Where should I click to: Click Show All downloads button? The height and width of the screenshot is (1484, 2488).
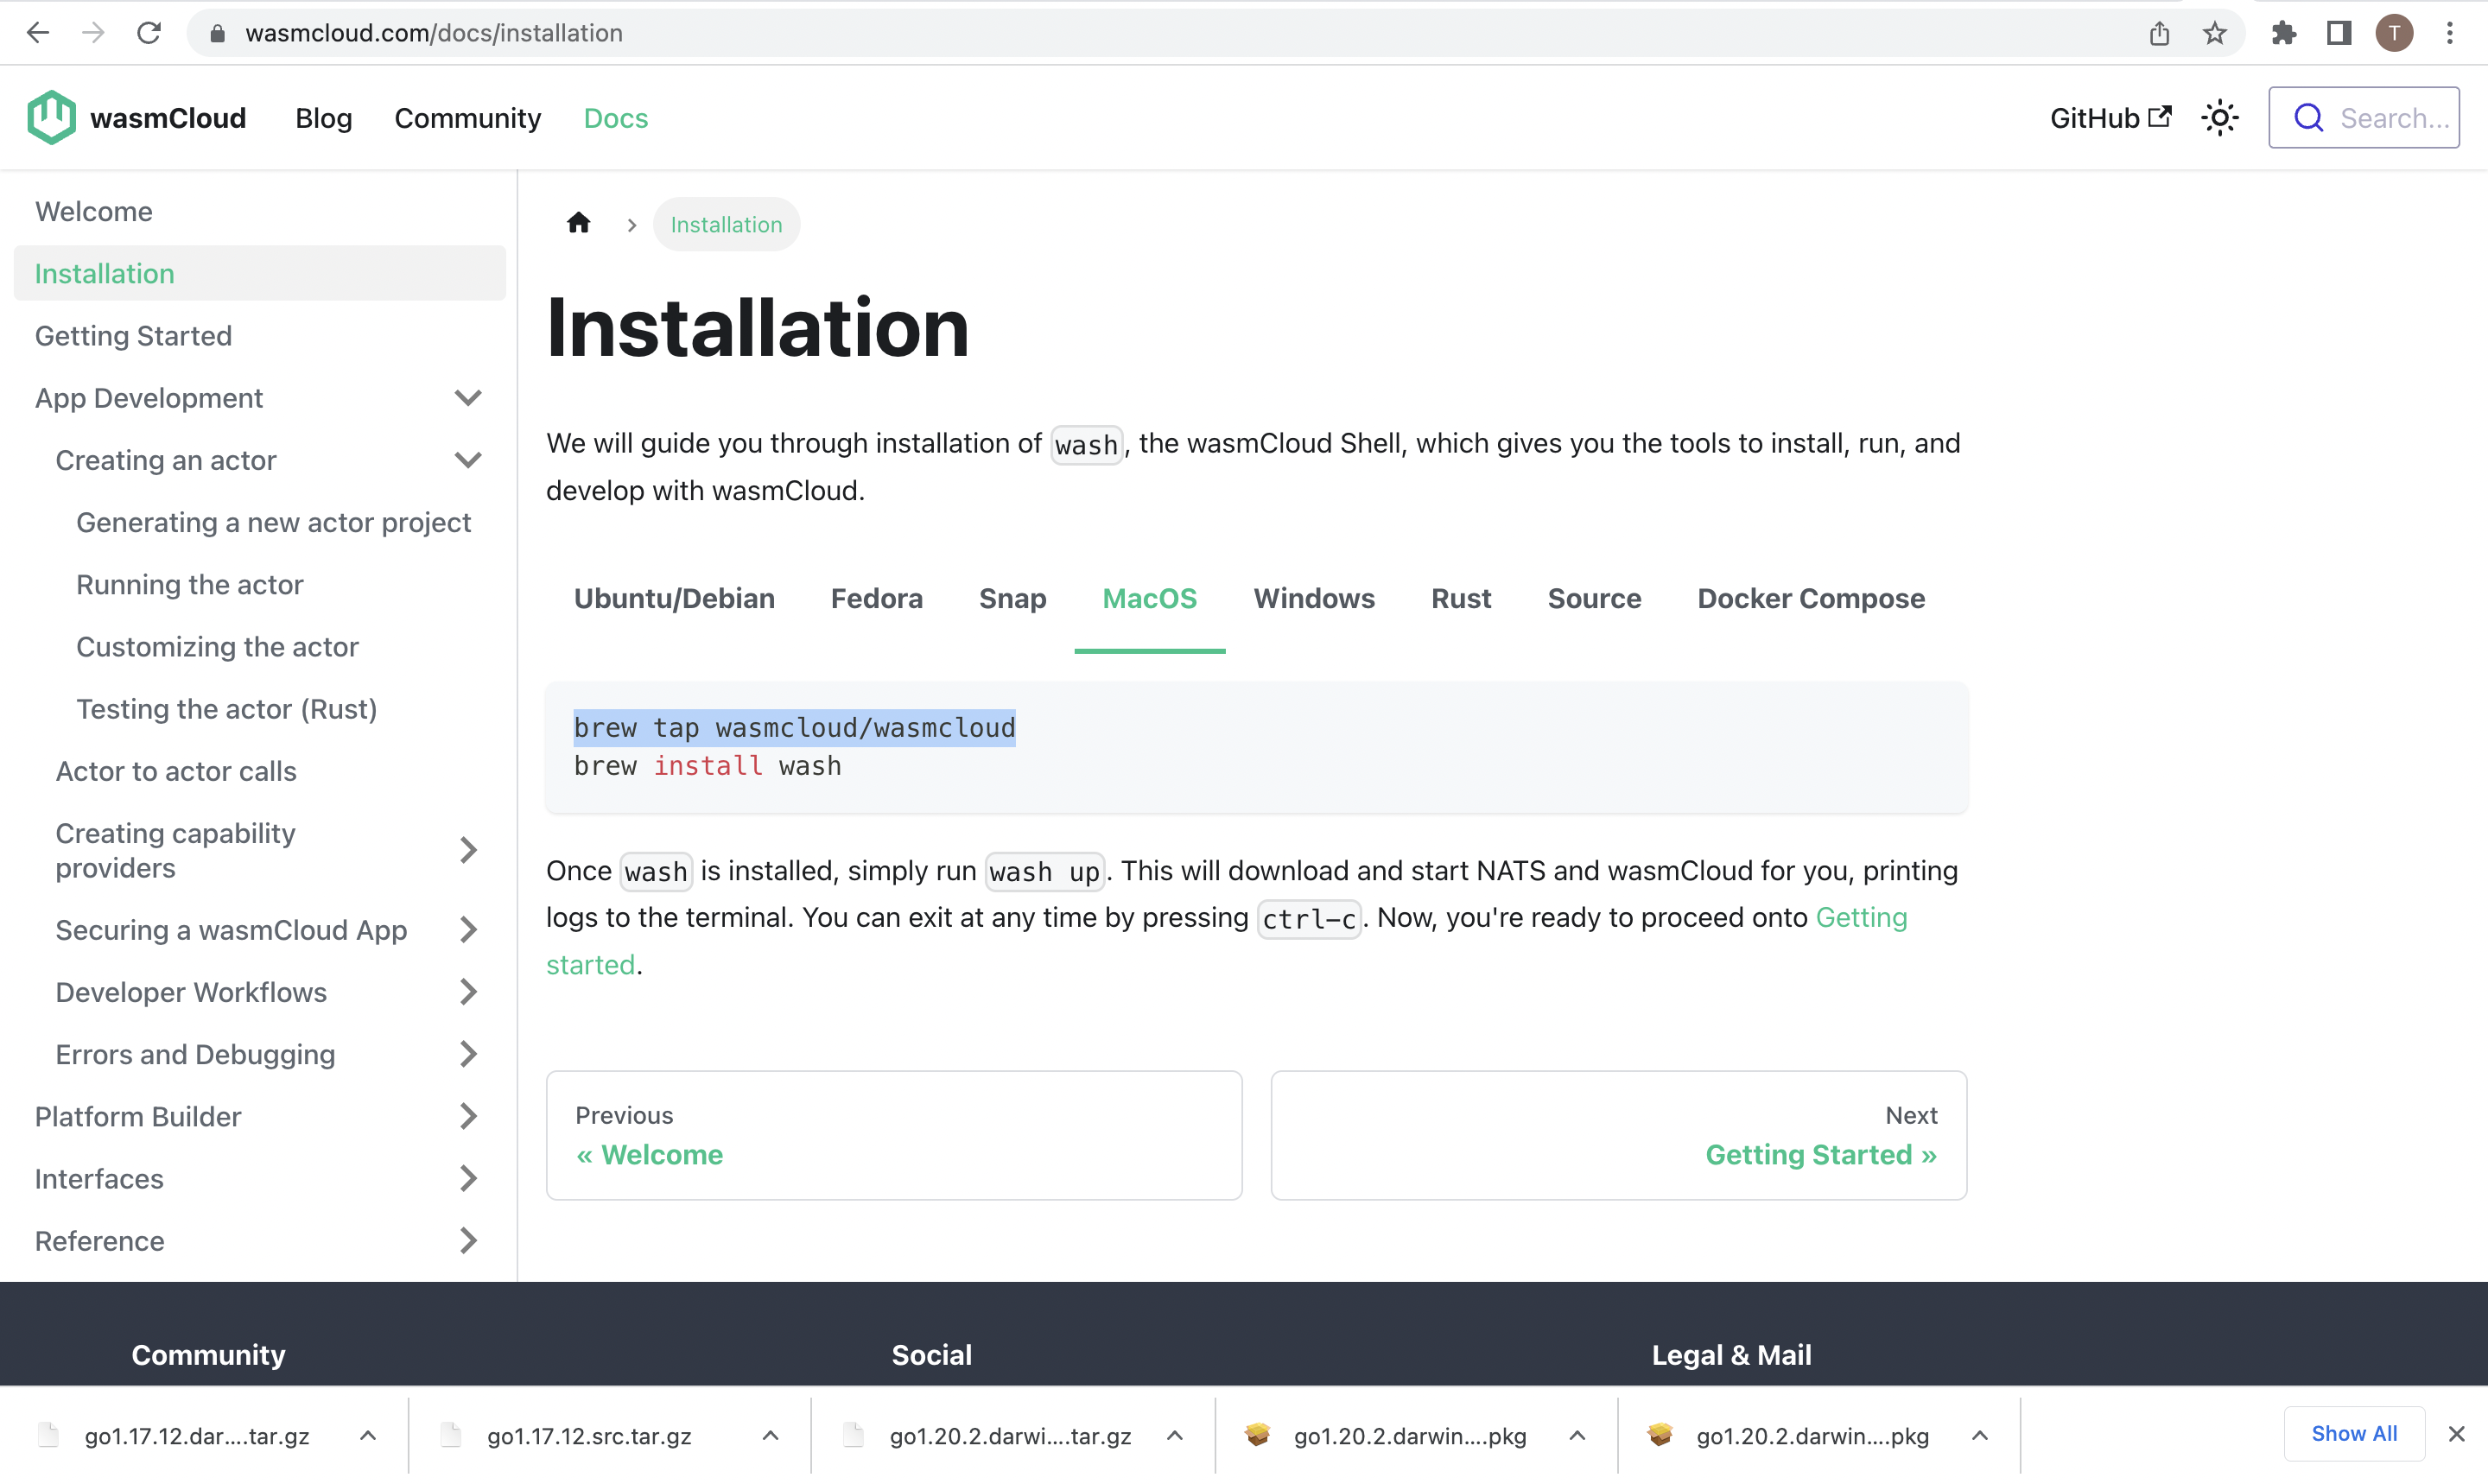tap(2353, 1433)
